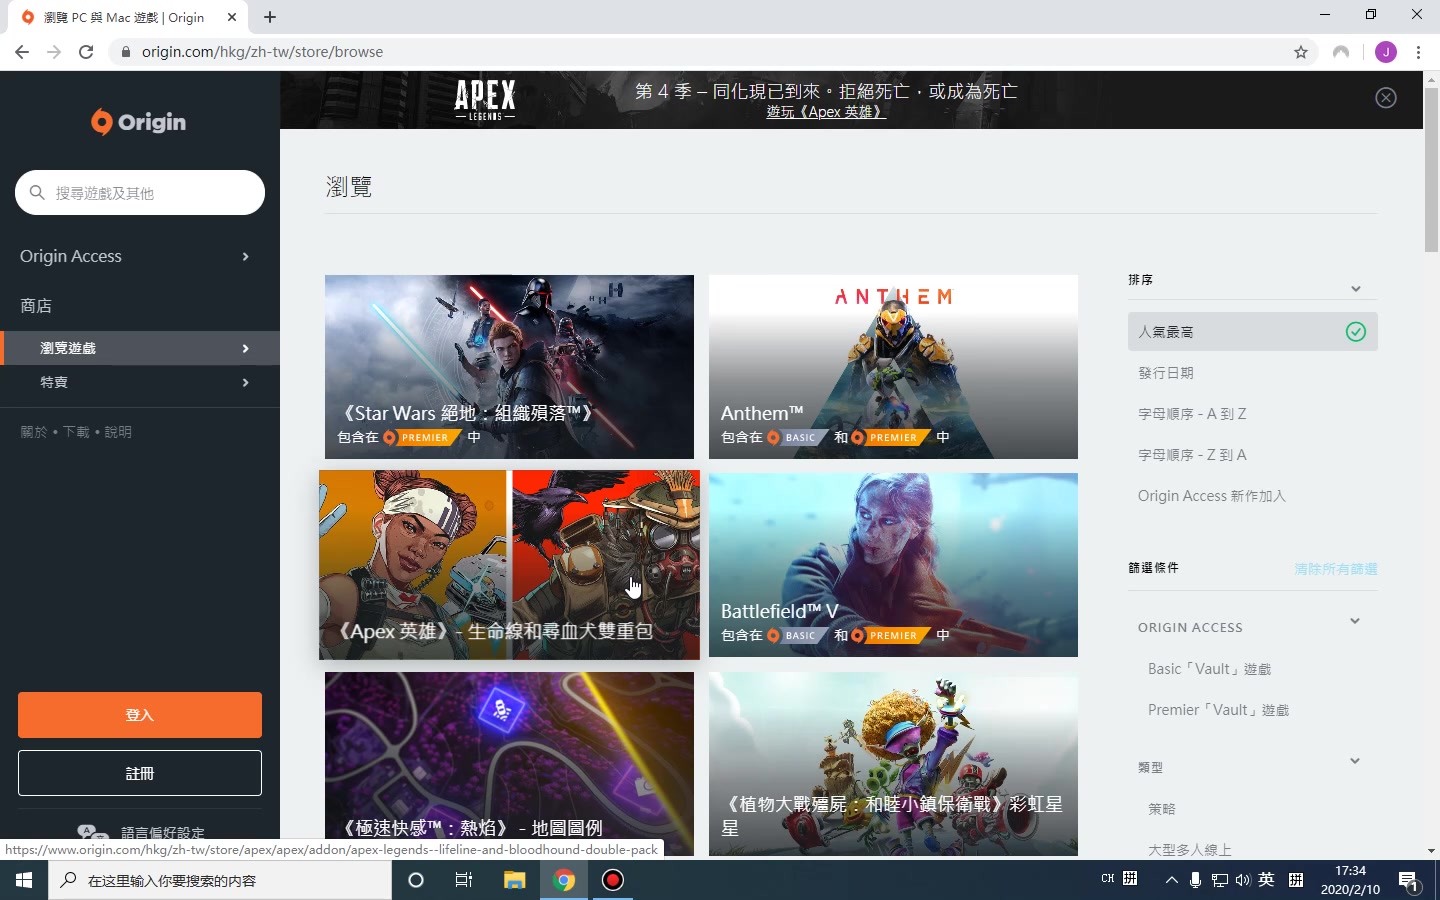This screenshot has width=1440, height=900.
Task: Click the Apex Legends logo in the banner
Action: pyautogui.click(x=484, y=99)
